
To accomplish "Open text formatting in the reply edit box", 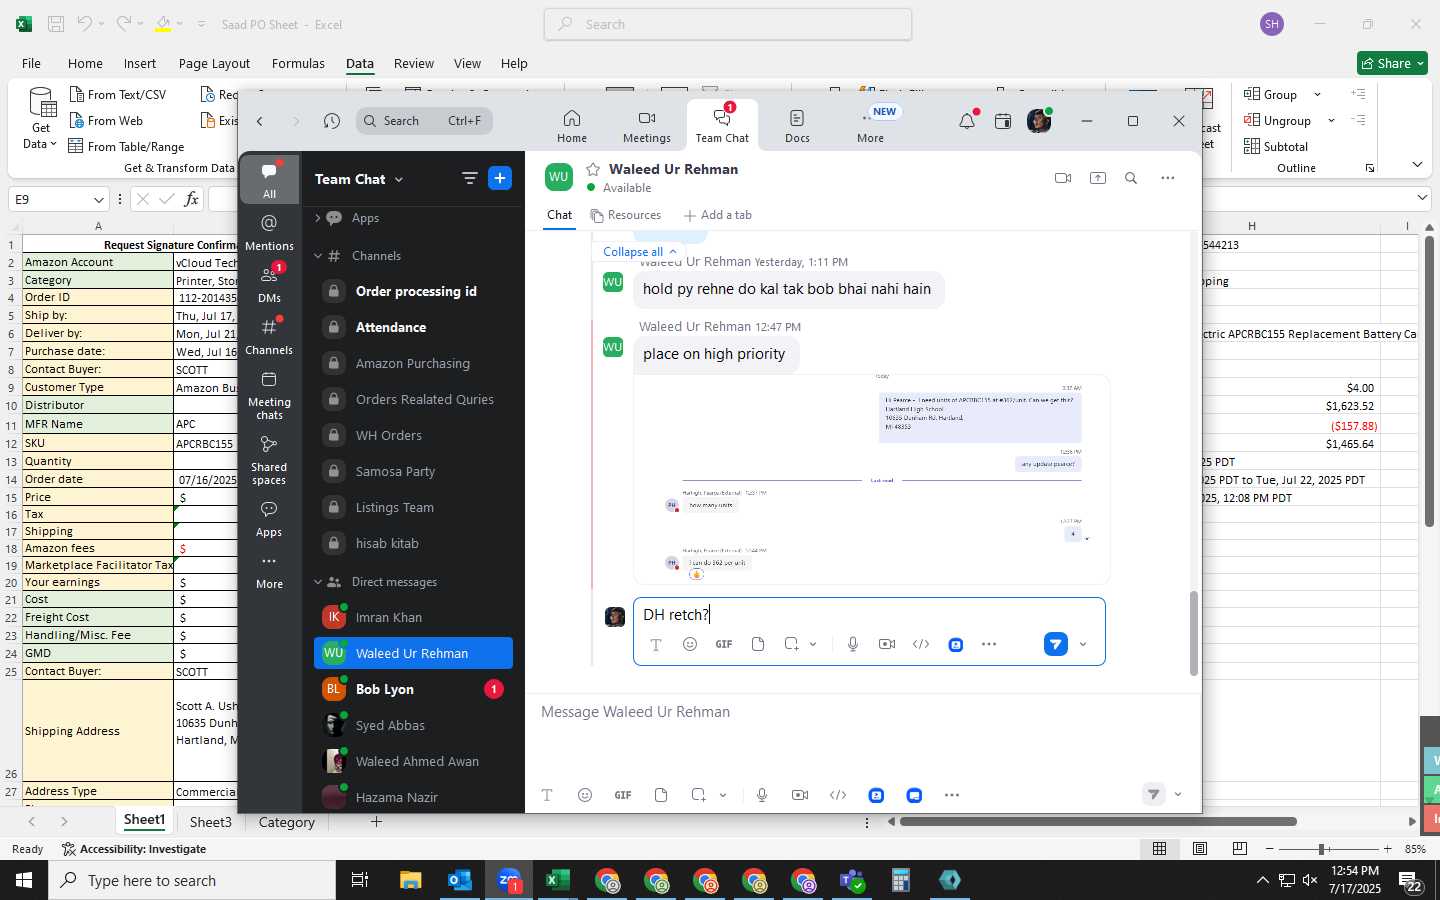I will click(656, 645).
